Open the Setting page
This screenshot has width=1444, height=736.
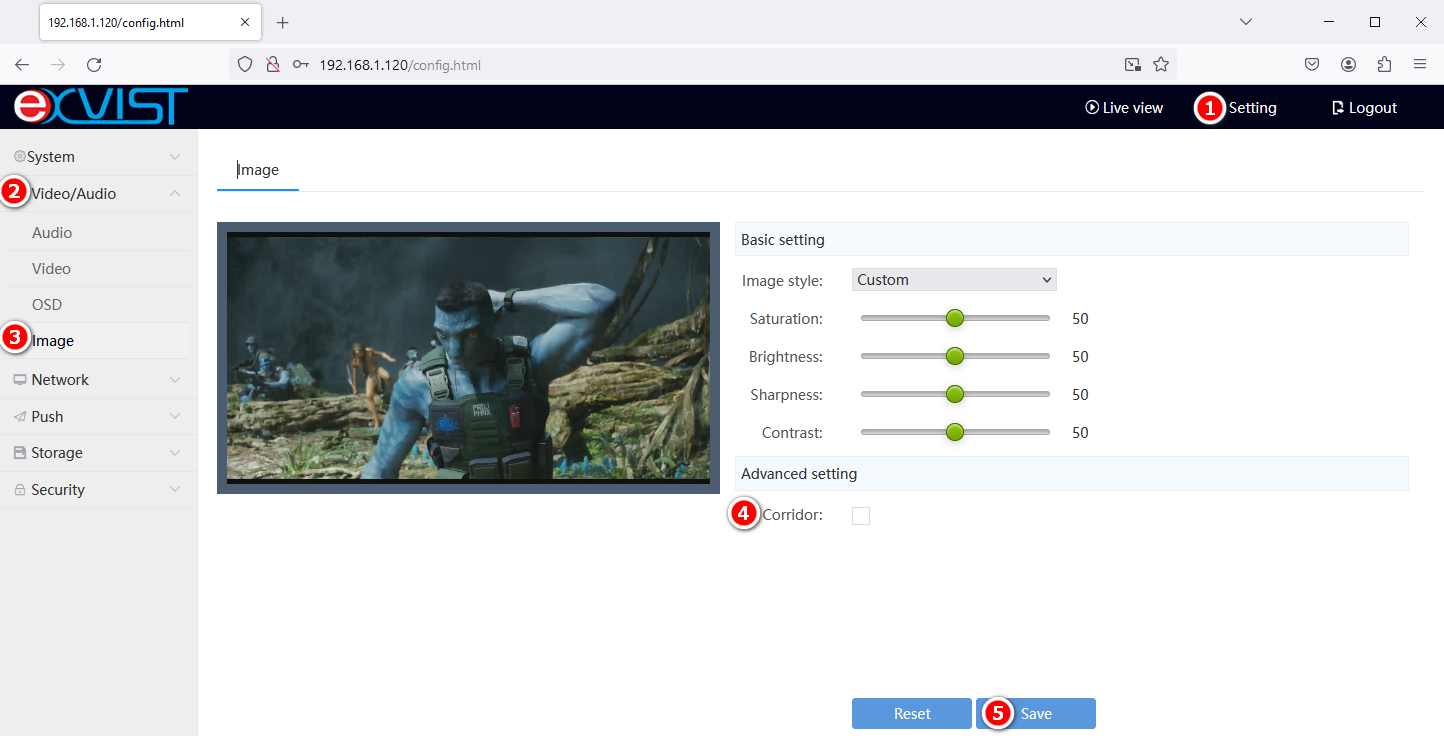1252,108
